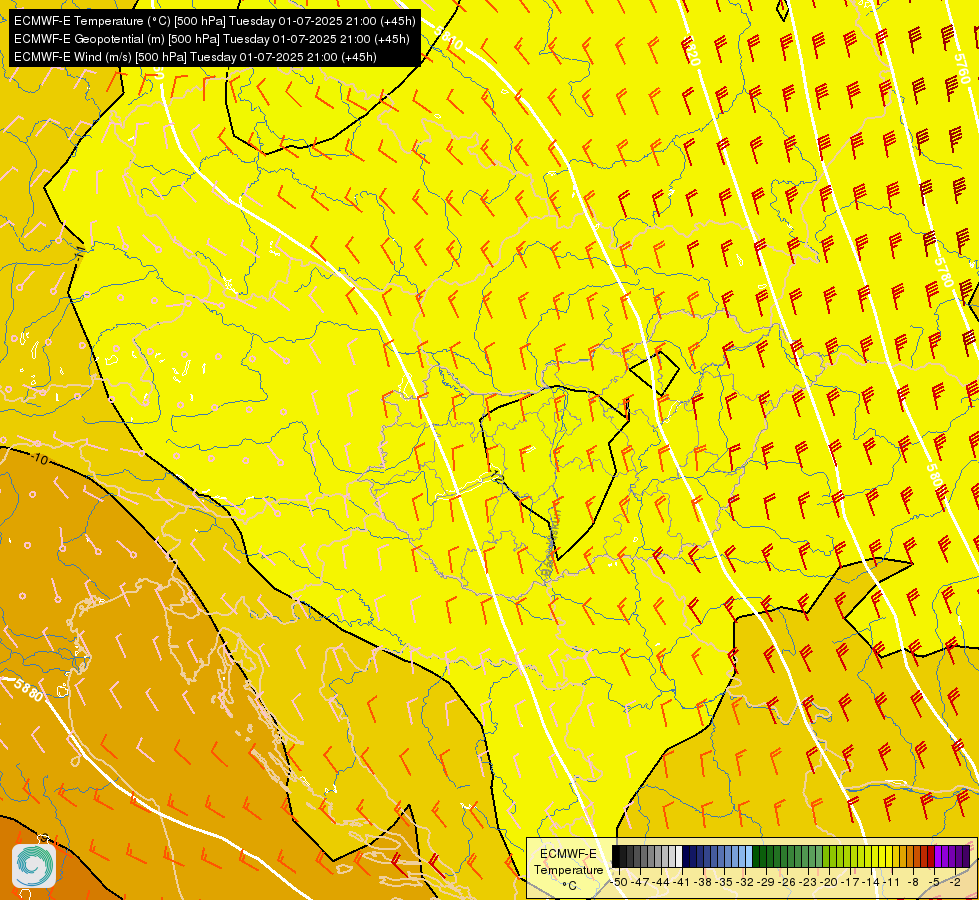This screenshot has width=979, height=900.
Task: Select the ECMWF-E Temperature (°C) title line
Action: pyautogui.click(x=214, y=21)
